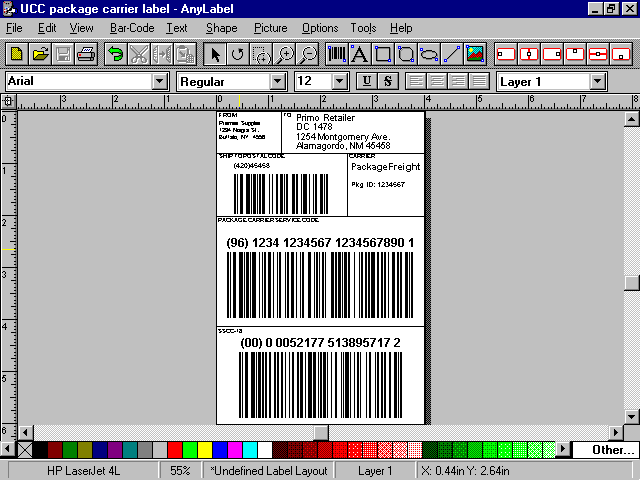This screenshot has width=640, height=480.
Task: Open the File menu
Action: tap(14, 28)
